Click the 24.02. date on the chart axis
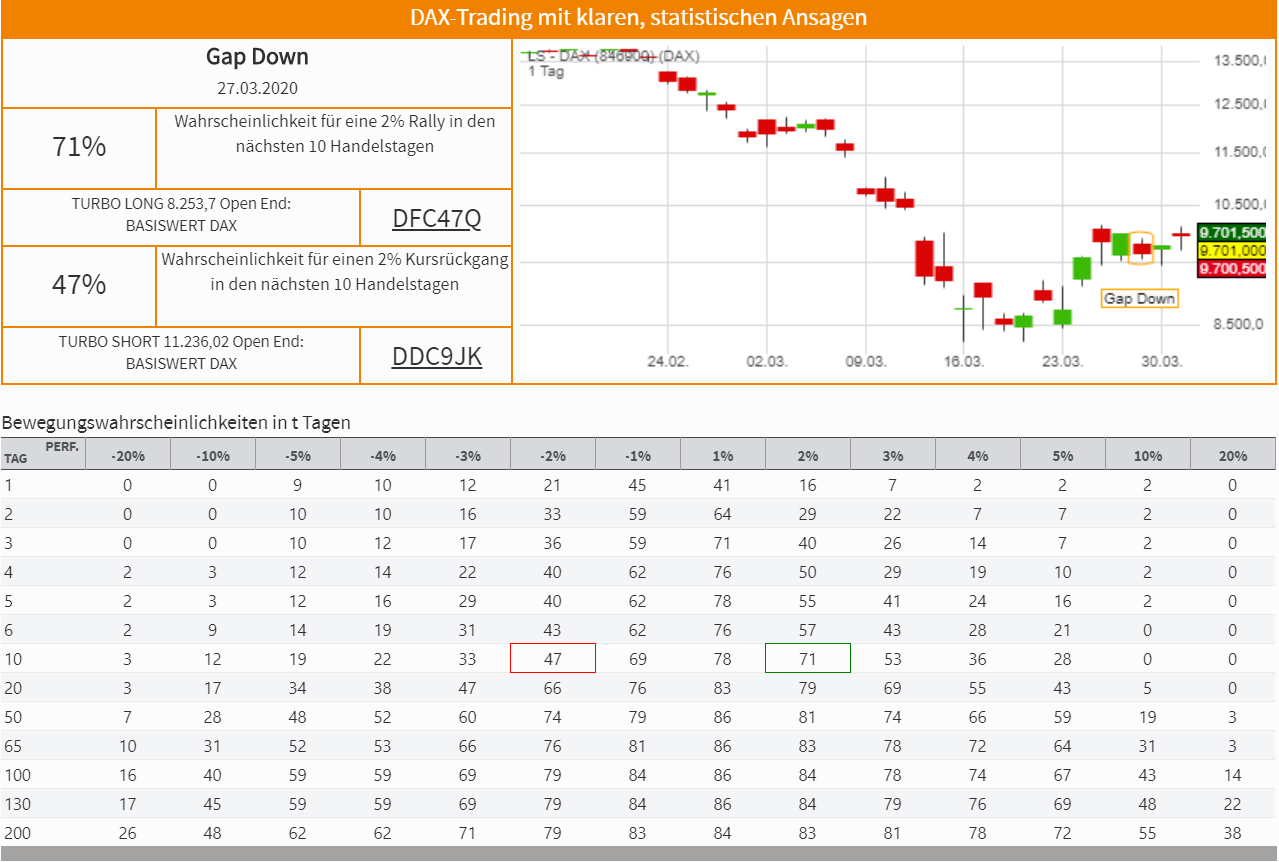The width and height of the screenshot is (1279, 862). click(x=668, y=361)
